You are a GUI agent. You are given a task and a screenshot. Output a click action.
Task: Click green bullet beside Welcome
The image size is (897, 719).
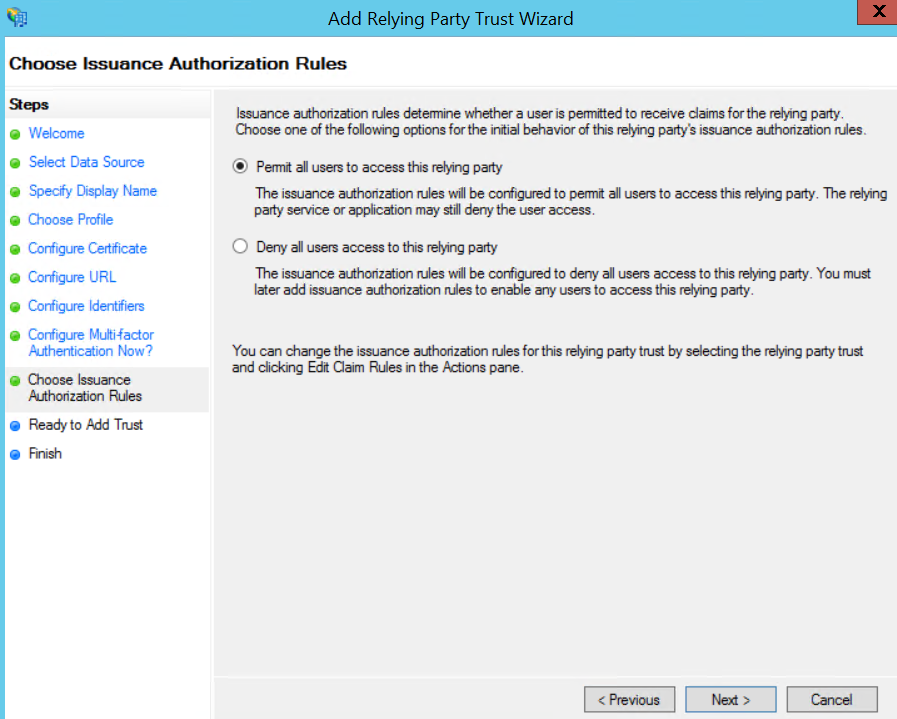click(x=15, y=134)
